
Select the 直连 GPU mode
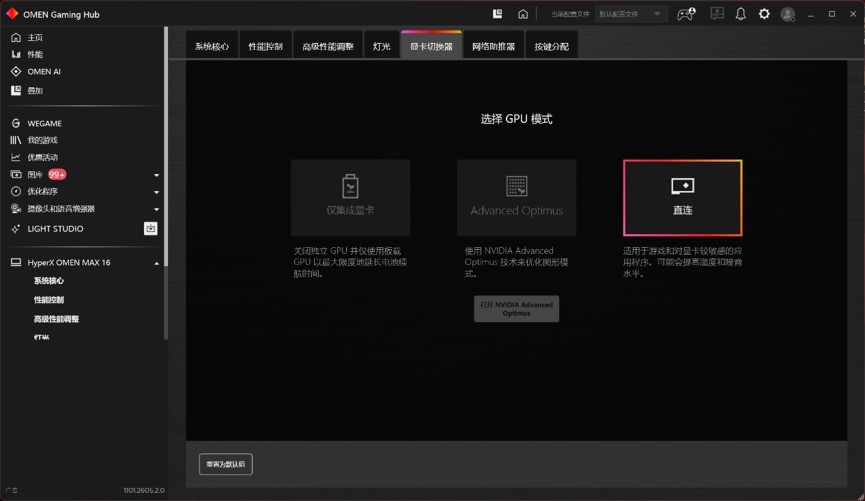pyautogui.click(x=682, y=198)
